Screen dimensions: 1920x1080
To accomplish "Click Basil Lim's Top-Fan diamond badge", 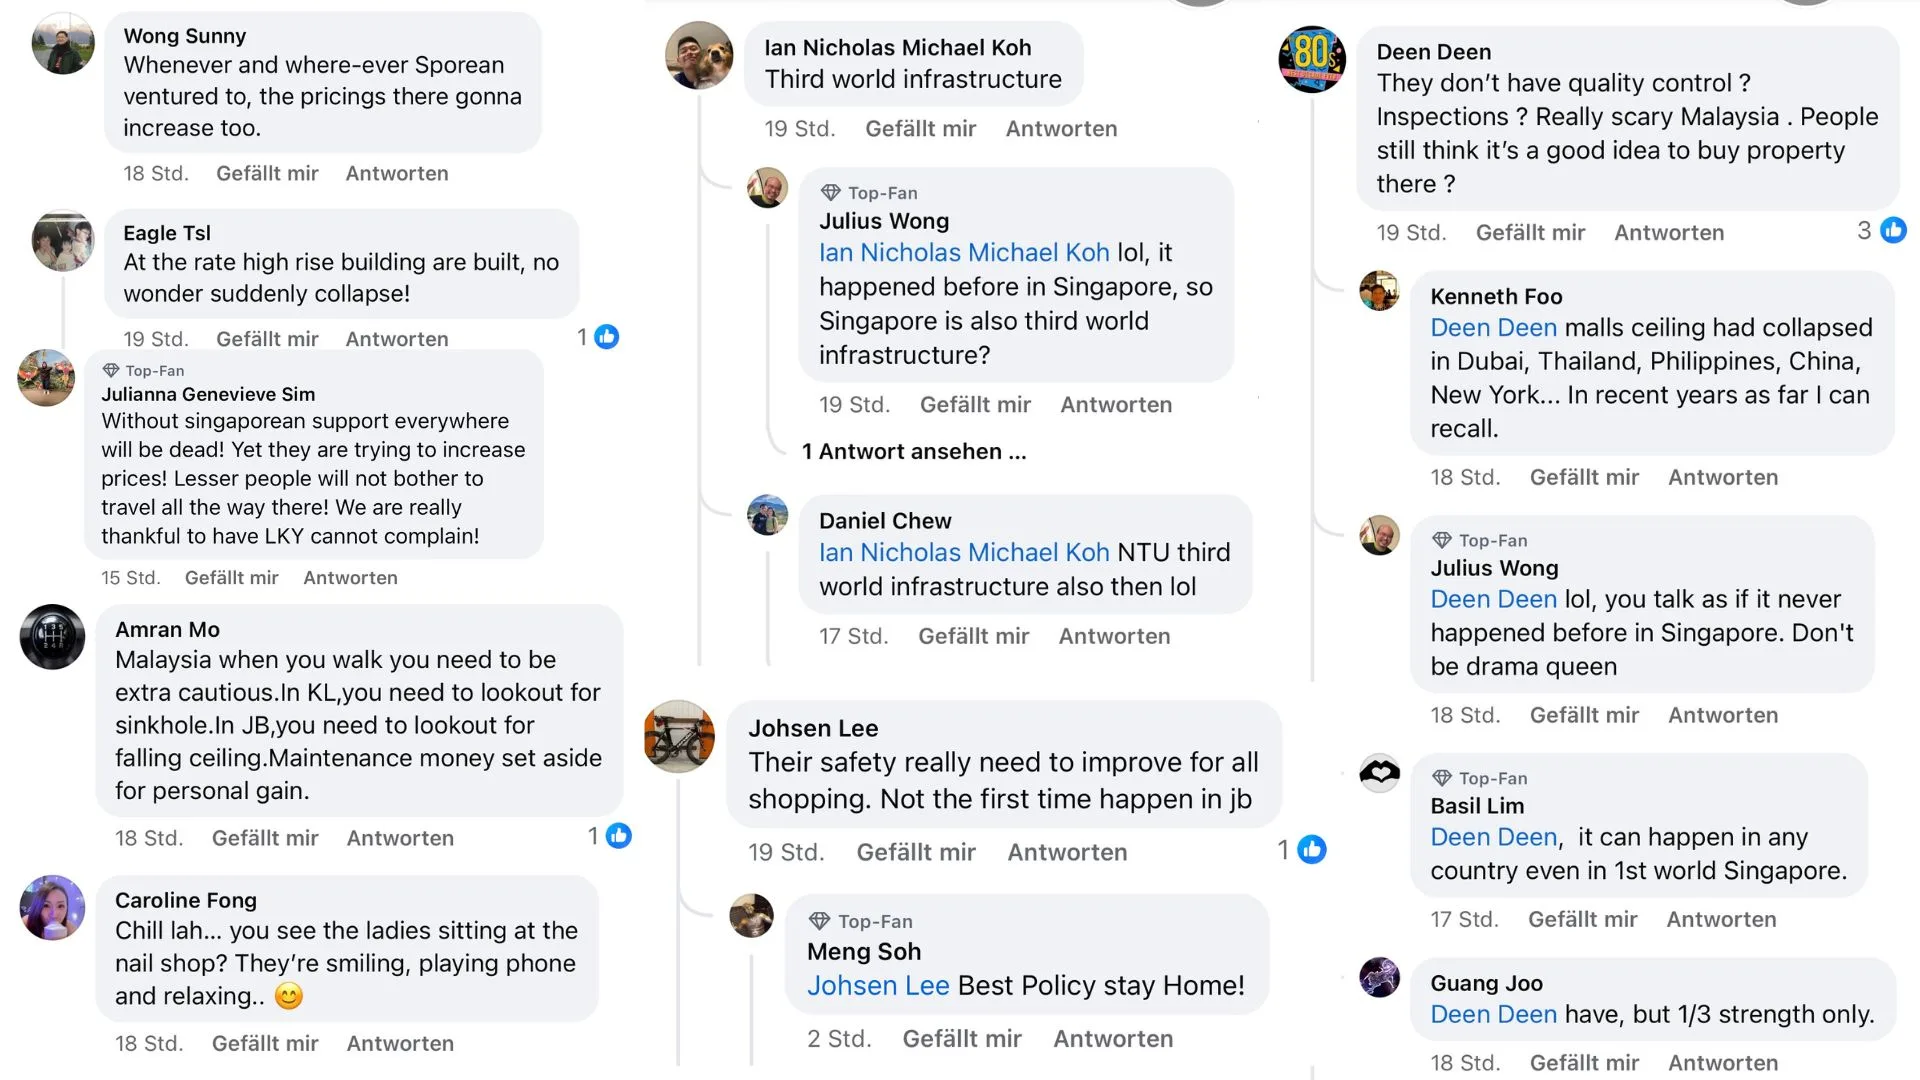I will click(x=1441, y=778).
